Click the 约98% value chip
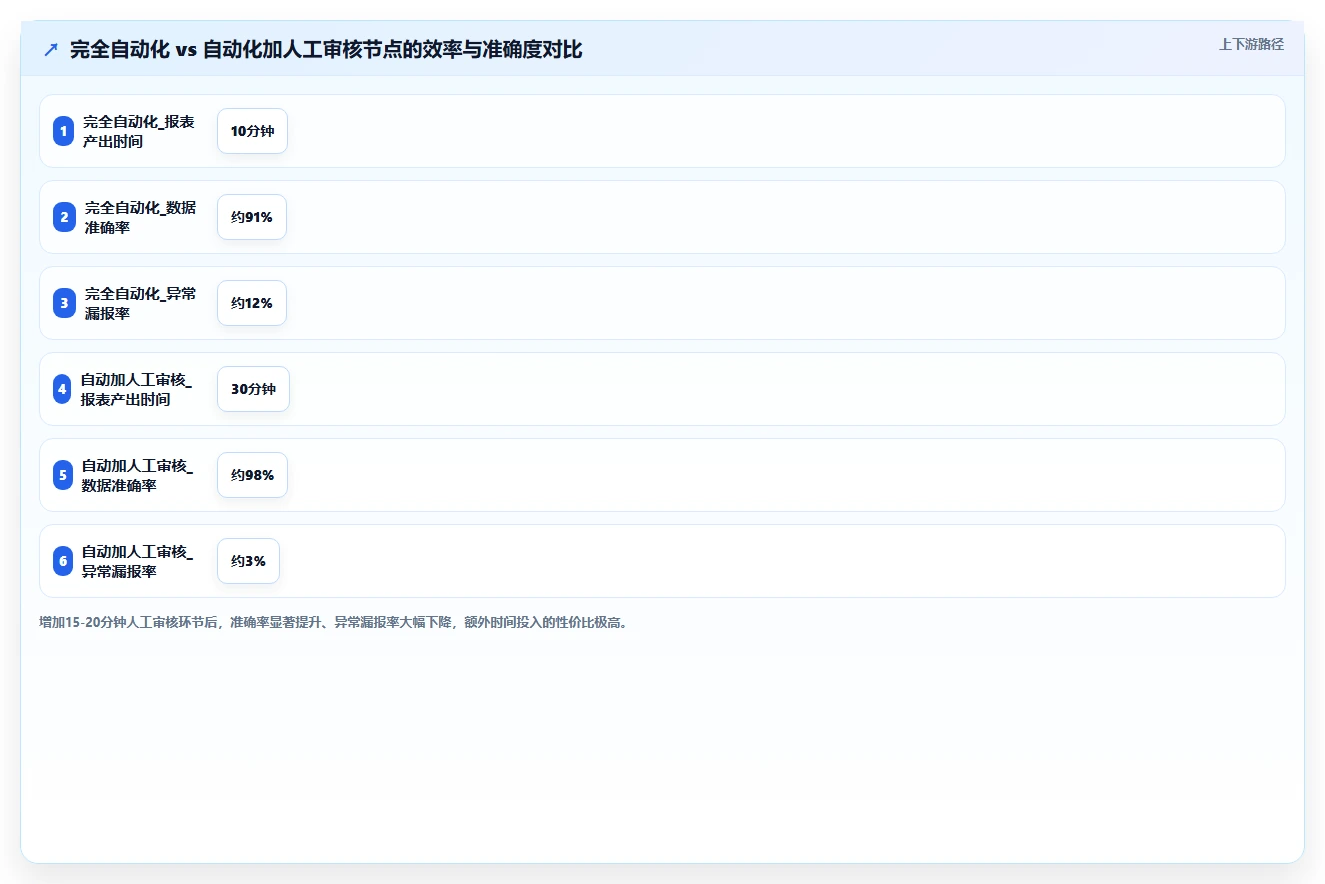This screenshot has height=884, width=1325. pos(252,475)
